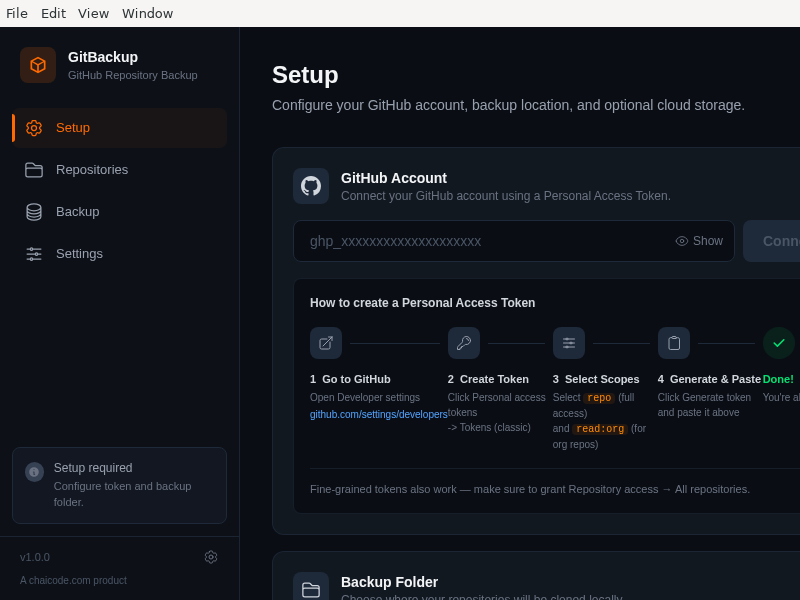Click the Select Scopes sliders step icon

569,343
